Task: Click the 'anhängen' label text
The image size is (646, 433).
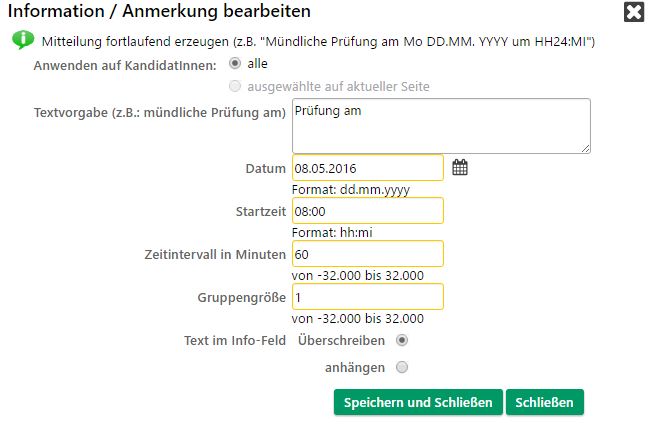Action: [x=355, y=367]
